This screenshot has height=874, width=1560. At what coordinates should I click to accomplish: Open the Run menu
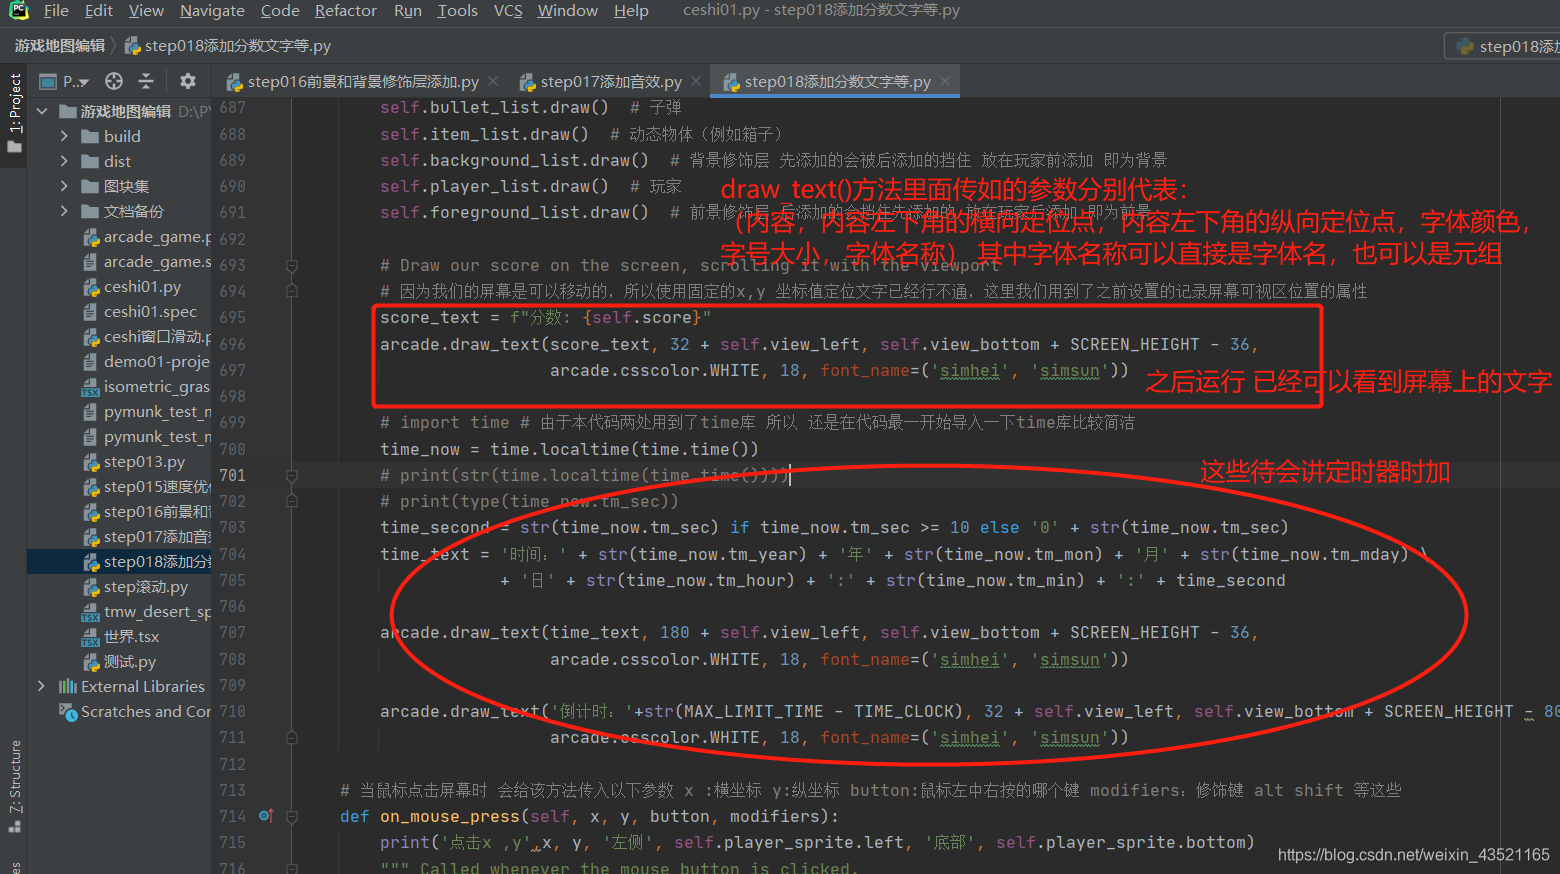(x=407, y=11)
